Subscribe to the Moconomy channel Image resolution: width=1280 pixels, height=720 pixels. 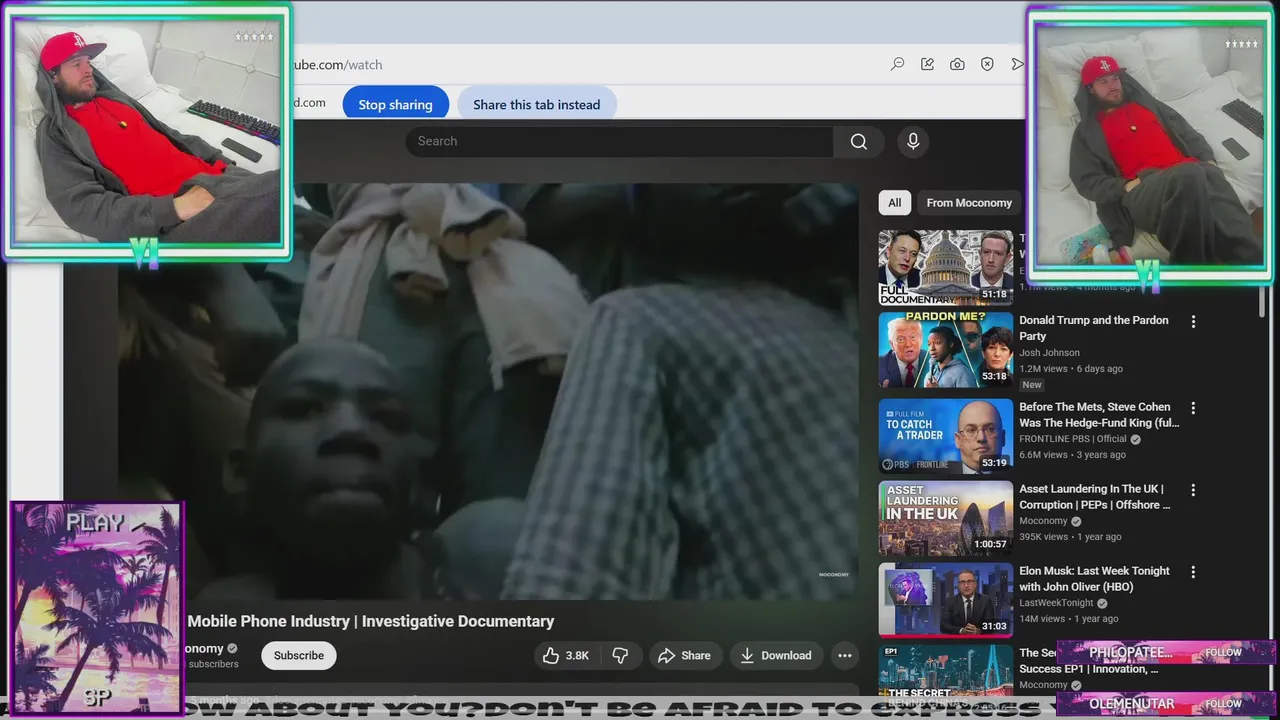299,655
